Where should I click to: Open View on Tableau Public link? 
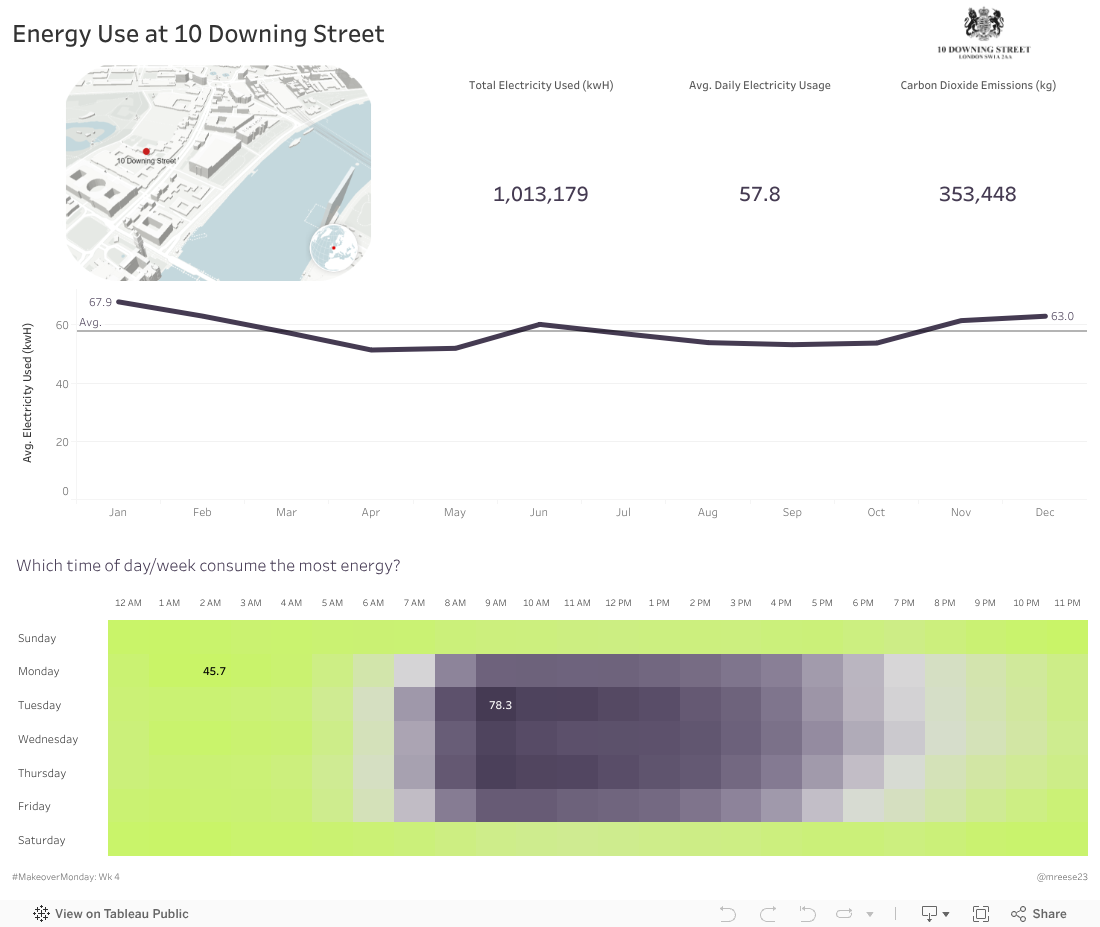121,914
